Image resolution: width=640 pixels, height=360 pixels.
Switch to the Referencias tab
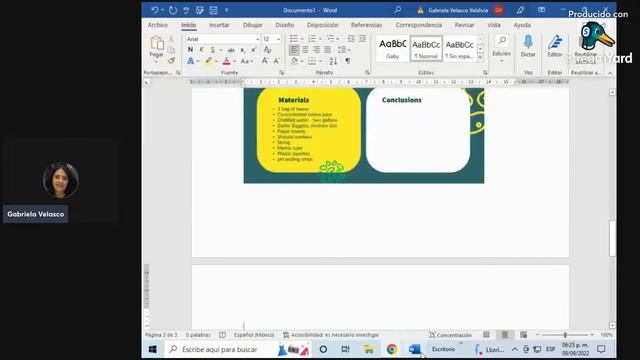367,25
